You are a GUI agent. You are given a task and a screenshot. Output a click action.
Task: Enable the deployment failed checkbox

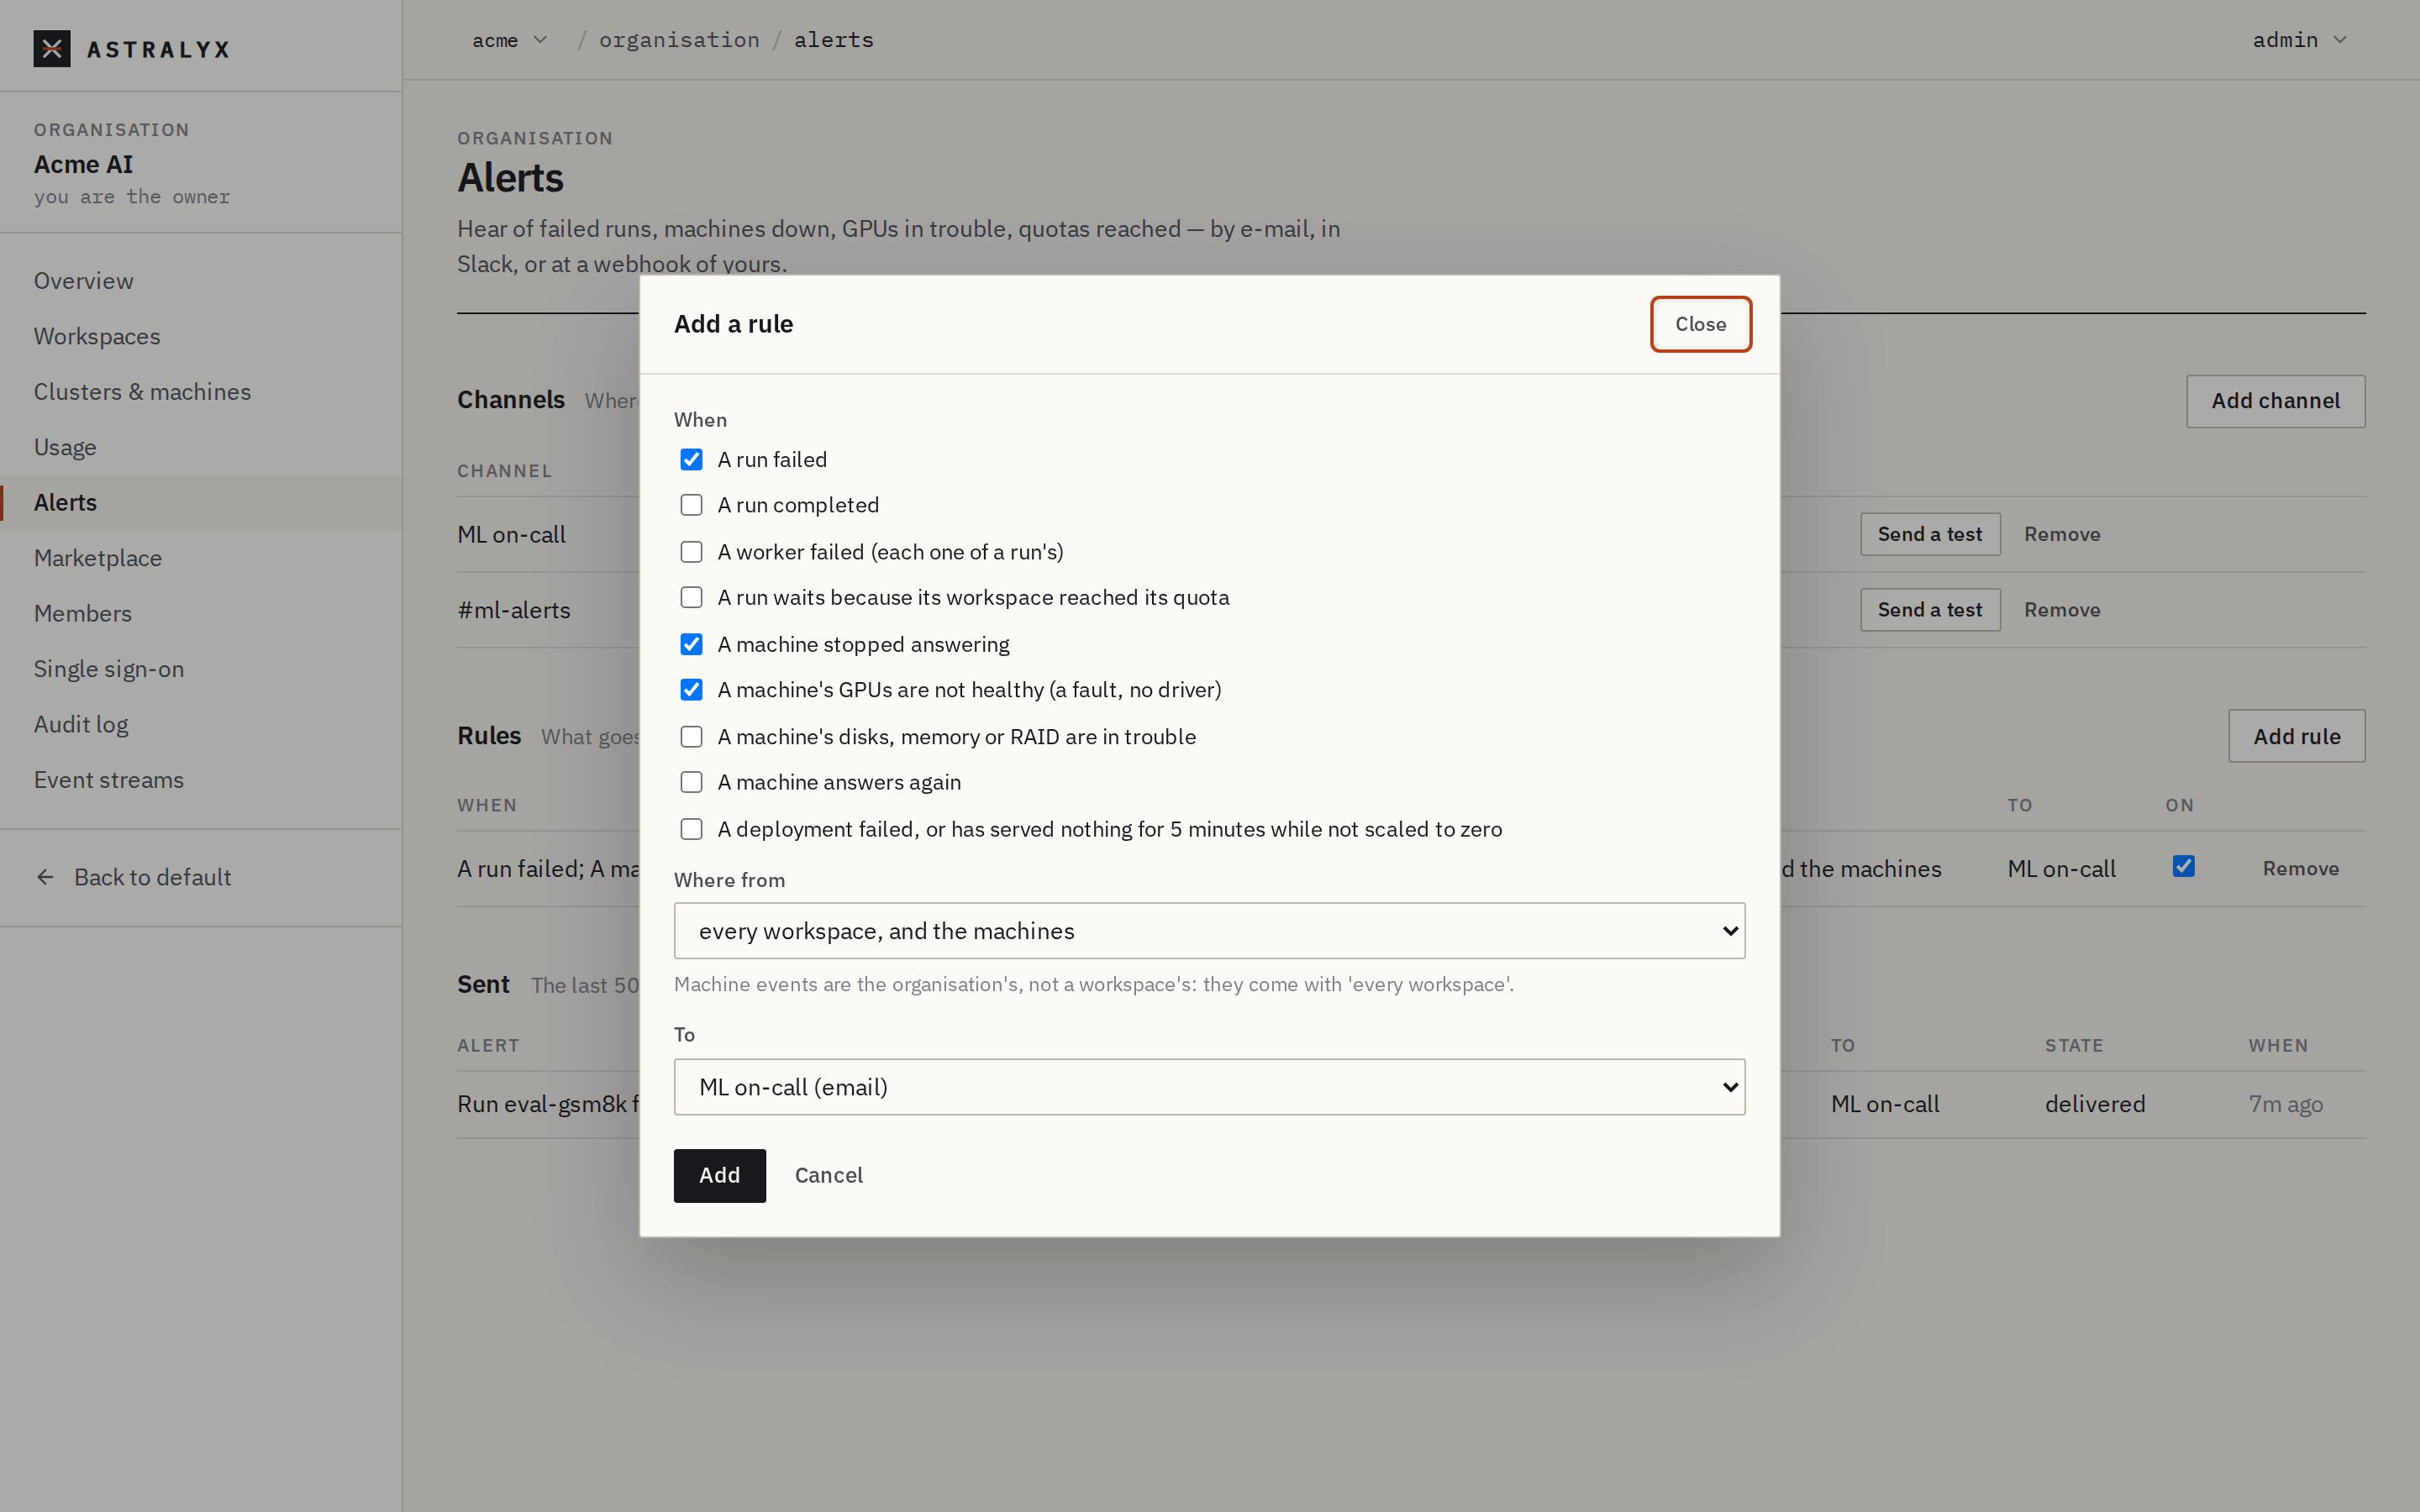pyautogui.click(x=691, y=829)
